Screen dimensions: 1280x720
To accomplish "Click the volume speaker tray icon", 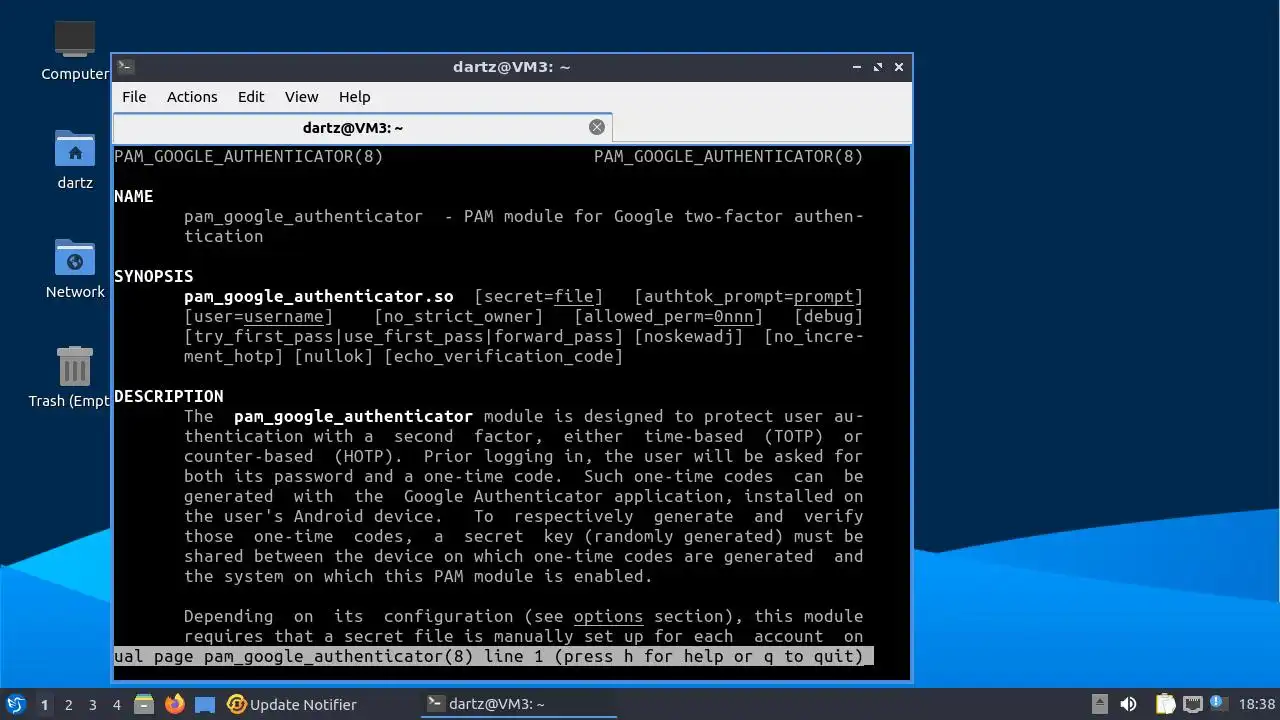I will click(1129, 704).
